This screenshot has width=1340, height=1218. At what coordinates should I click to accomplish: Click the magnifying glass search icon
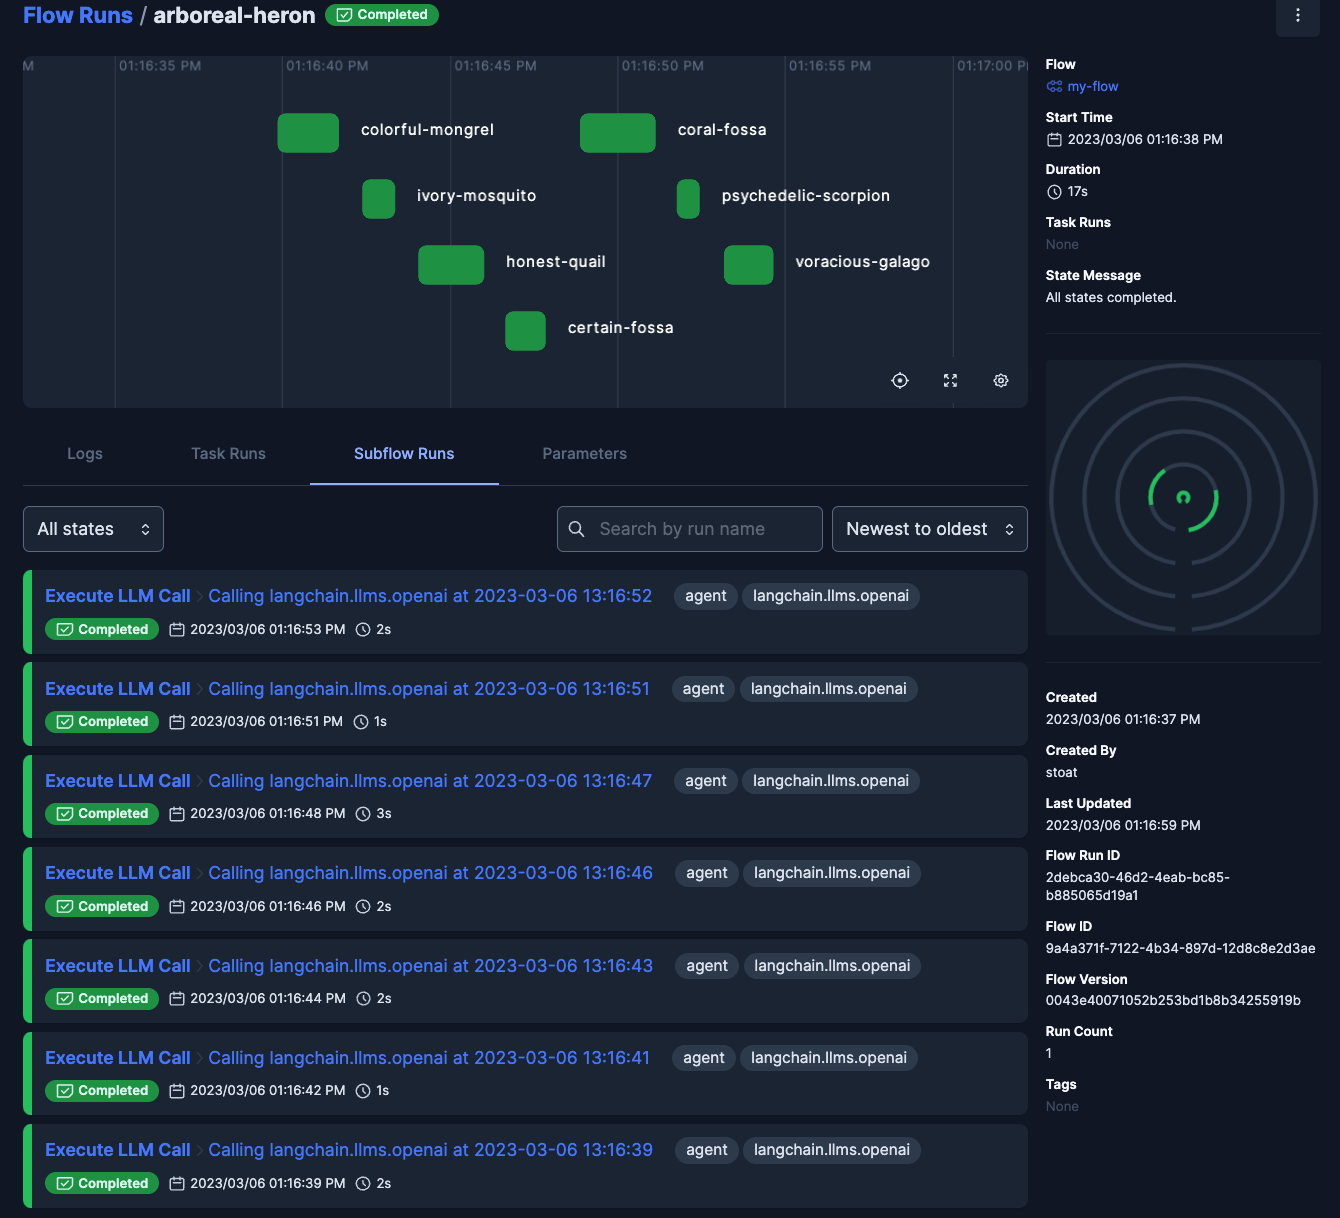[x=577, y=528]
